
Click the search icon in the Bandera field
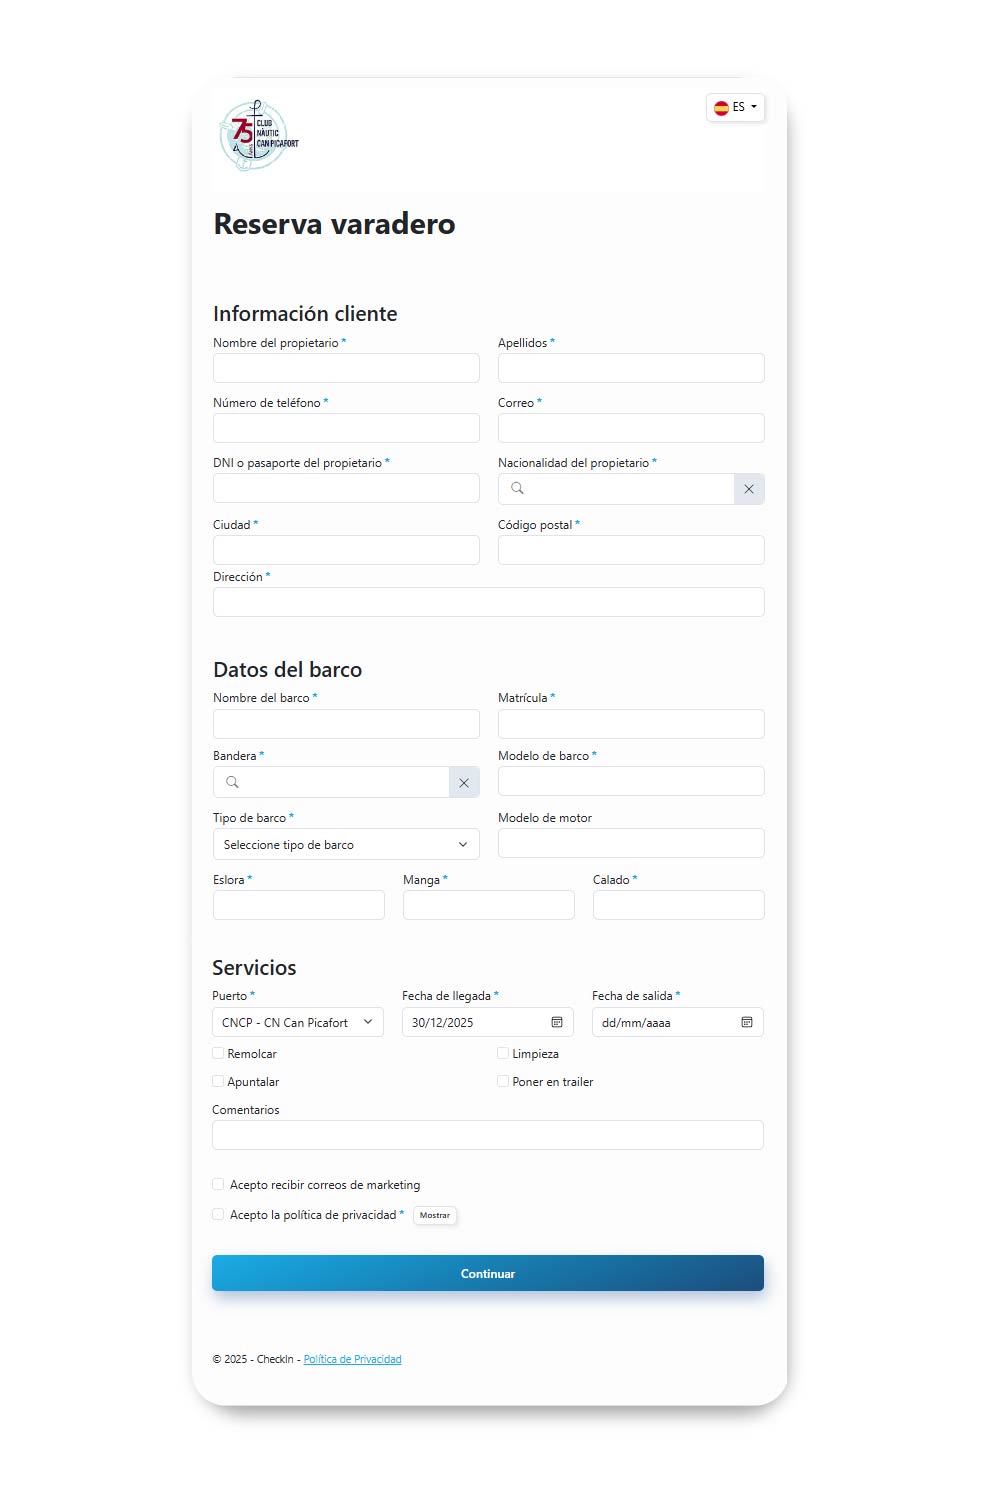point(232,782)
